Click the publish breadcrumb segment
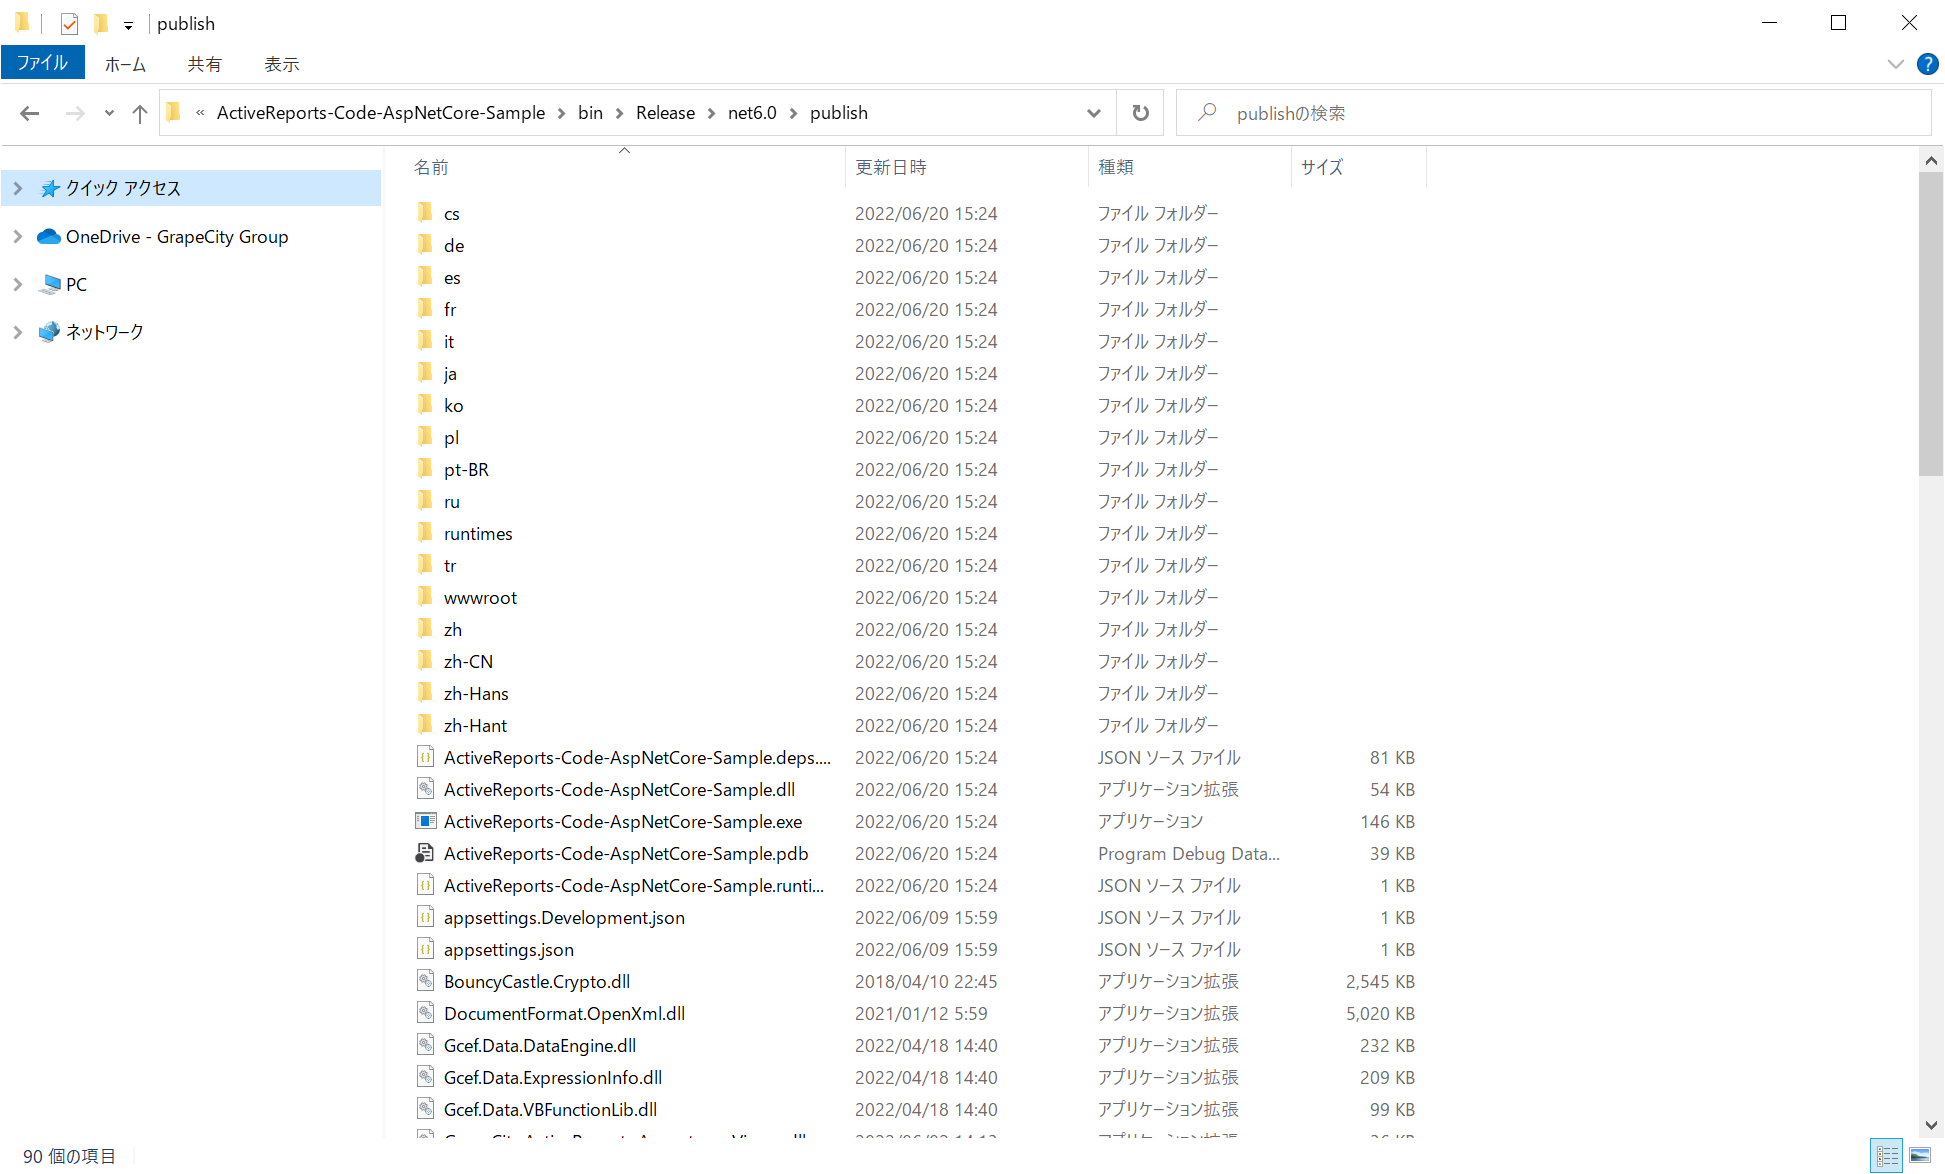The image size is (1945, 1174). tap(839, 113)
